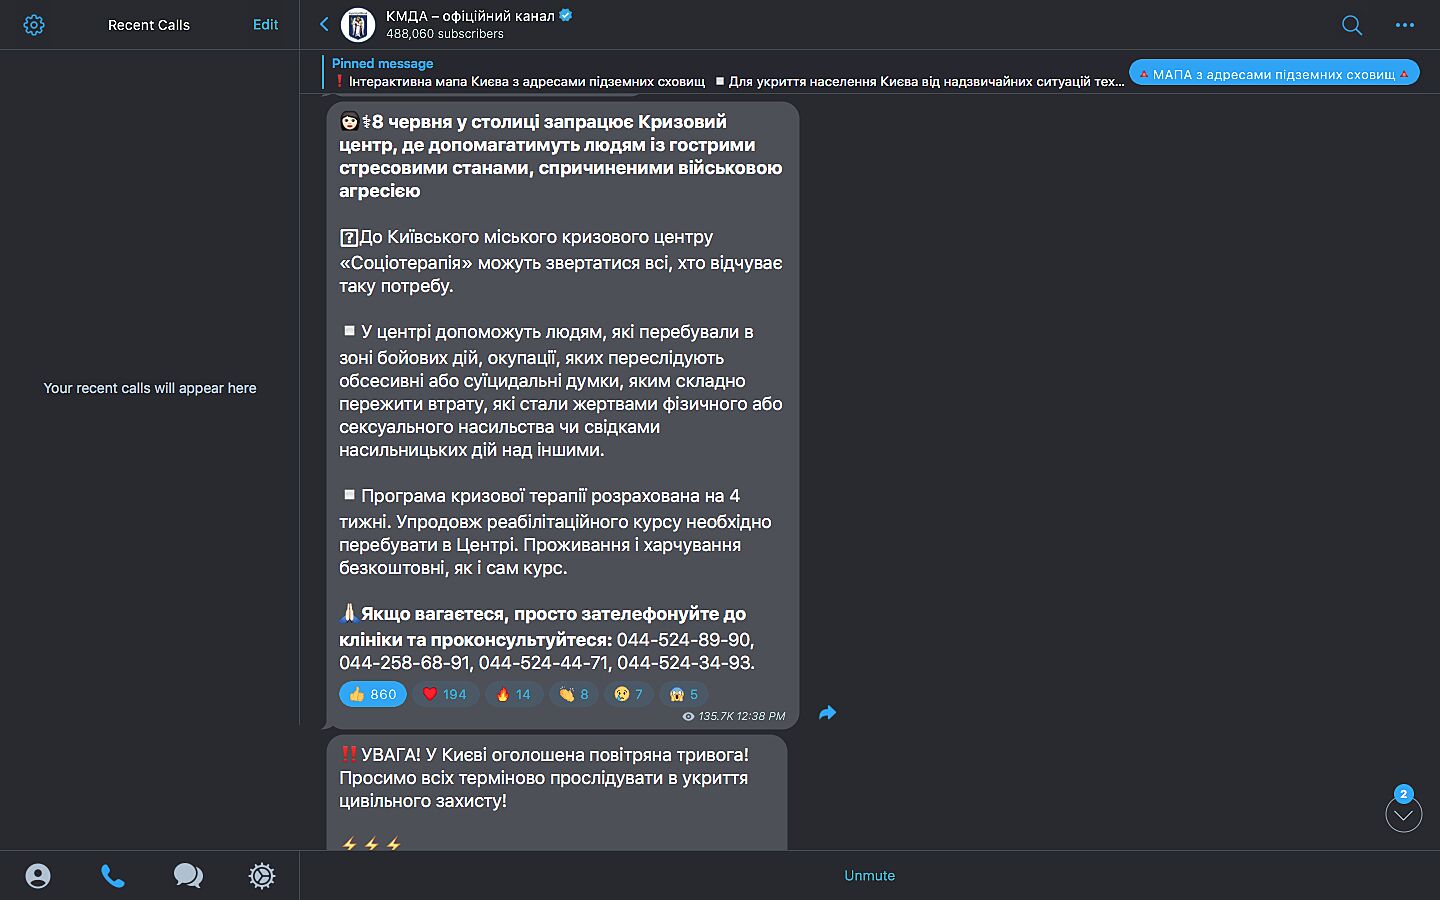Screen dimensions: 1440x900
Task: Jump to latest unread messages
Action: [x=1404, y=815]
